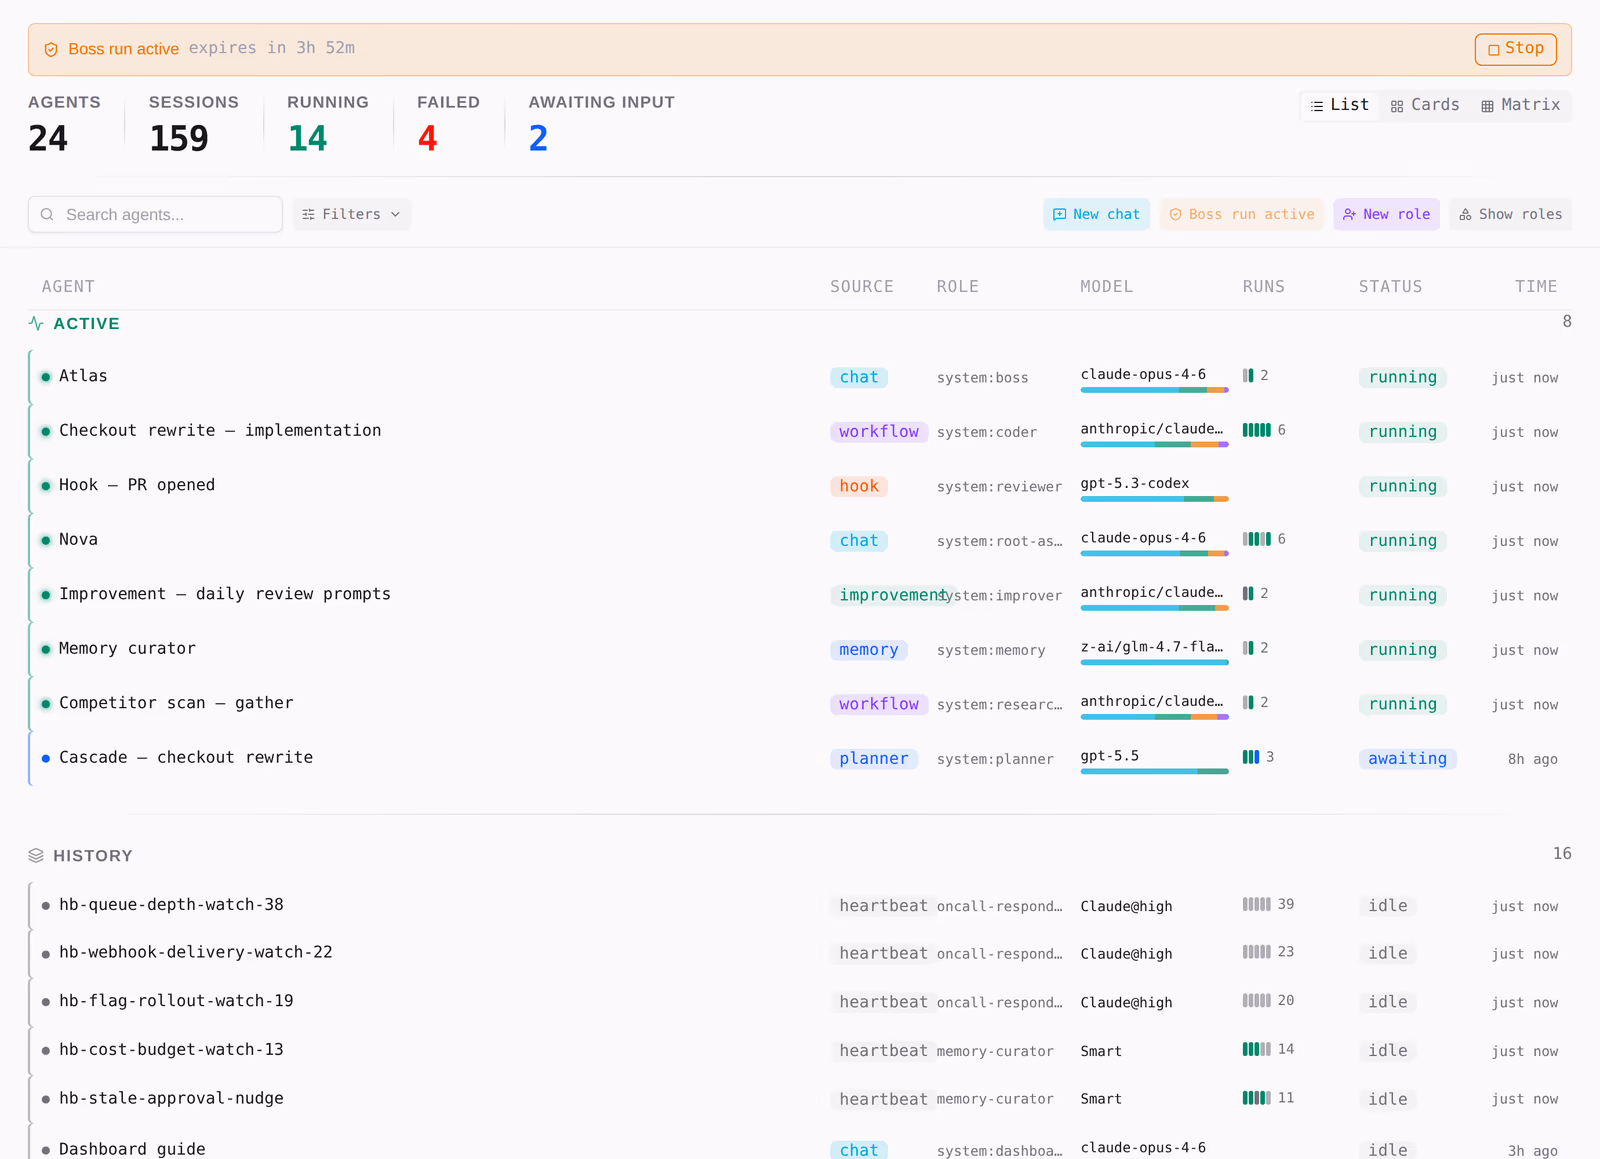Click the SOURCE column header
Viewport: 1600px width, 1159px height.
click(x=862, y=287)
